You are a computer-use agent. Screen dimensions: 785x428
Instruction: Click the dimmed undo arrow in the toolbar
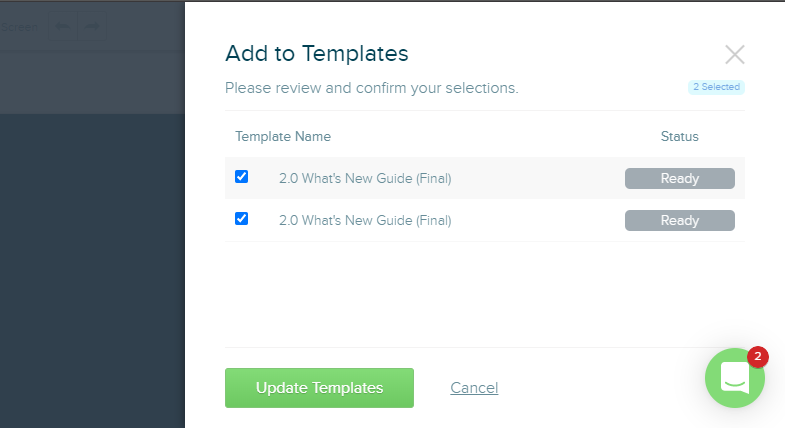(63, 27)
